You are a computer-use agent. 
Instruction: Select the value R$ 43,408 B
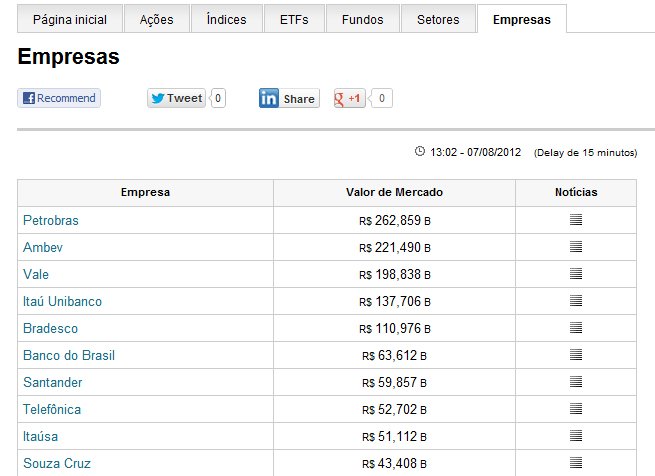394,463
